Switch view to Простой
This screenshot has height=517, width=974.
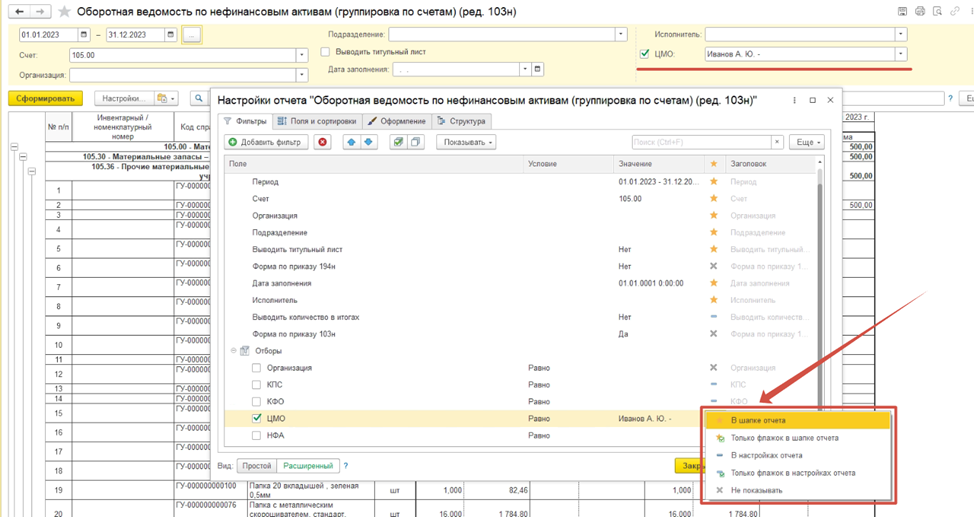(257, 465)
